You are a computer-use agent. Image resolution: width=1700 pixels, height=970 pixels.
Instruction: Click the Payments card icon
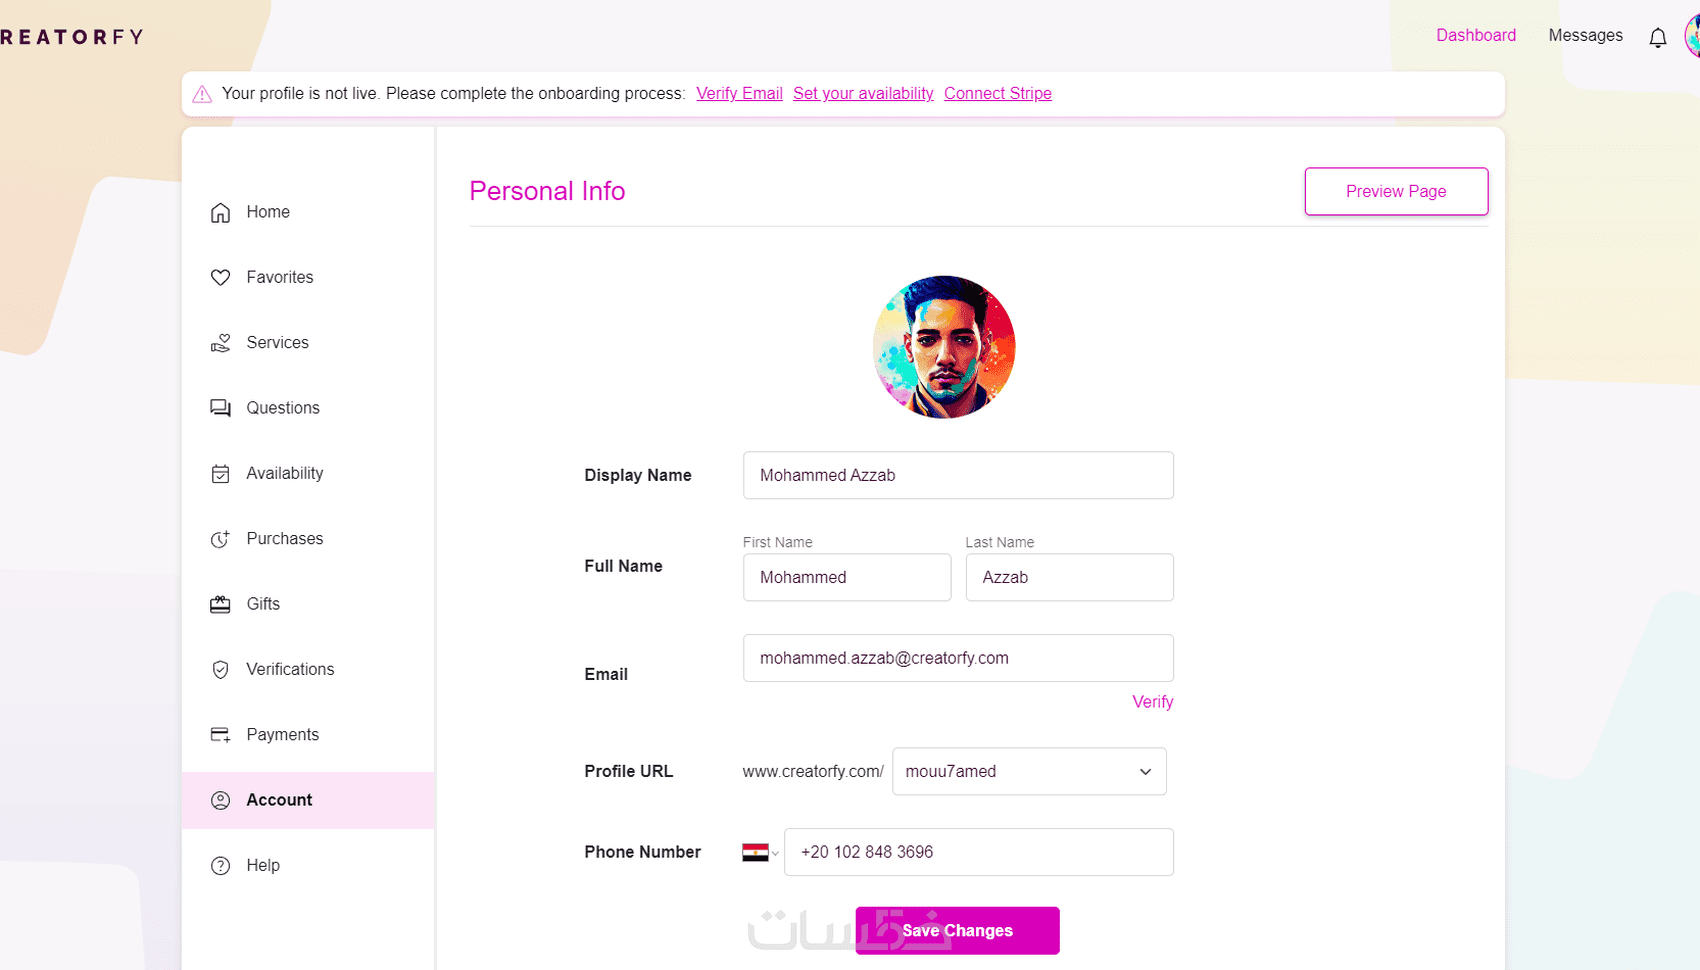(220, 735)
